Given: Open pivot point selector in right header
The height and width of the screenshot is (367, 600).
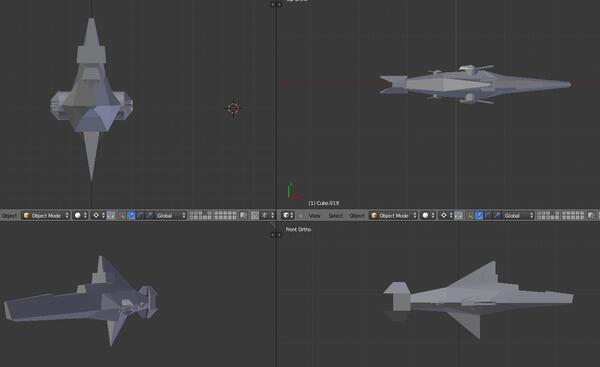Looking at the screenshot, I should pos(446,216).
